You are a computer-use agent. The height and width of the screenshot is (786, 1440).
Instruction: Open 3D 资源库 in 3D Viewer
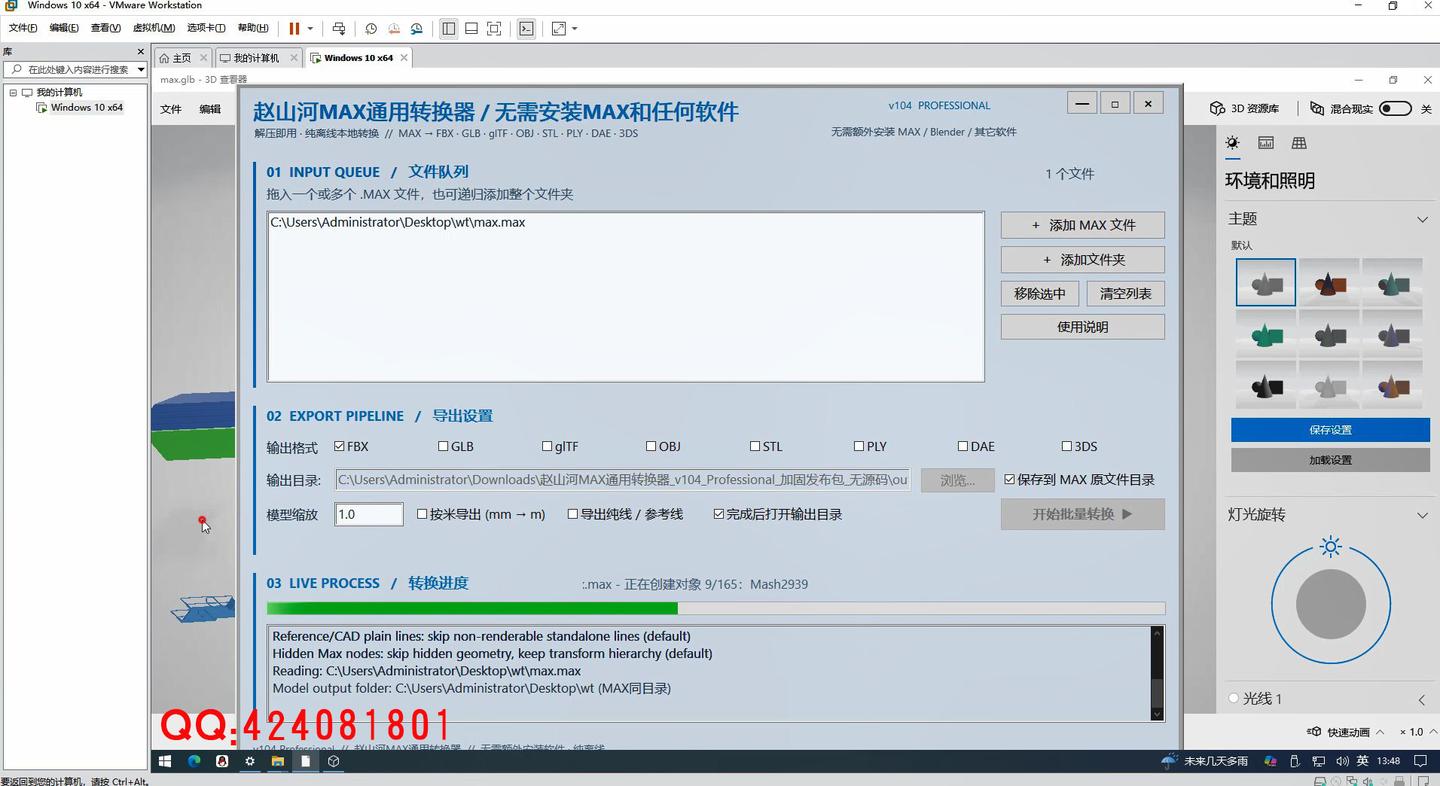click(x=1244, y=108)
